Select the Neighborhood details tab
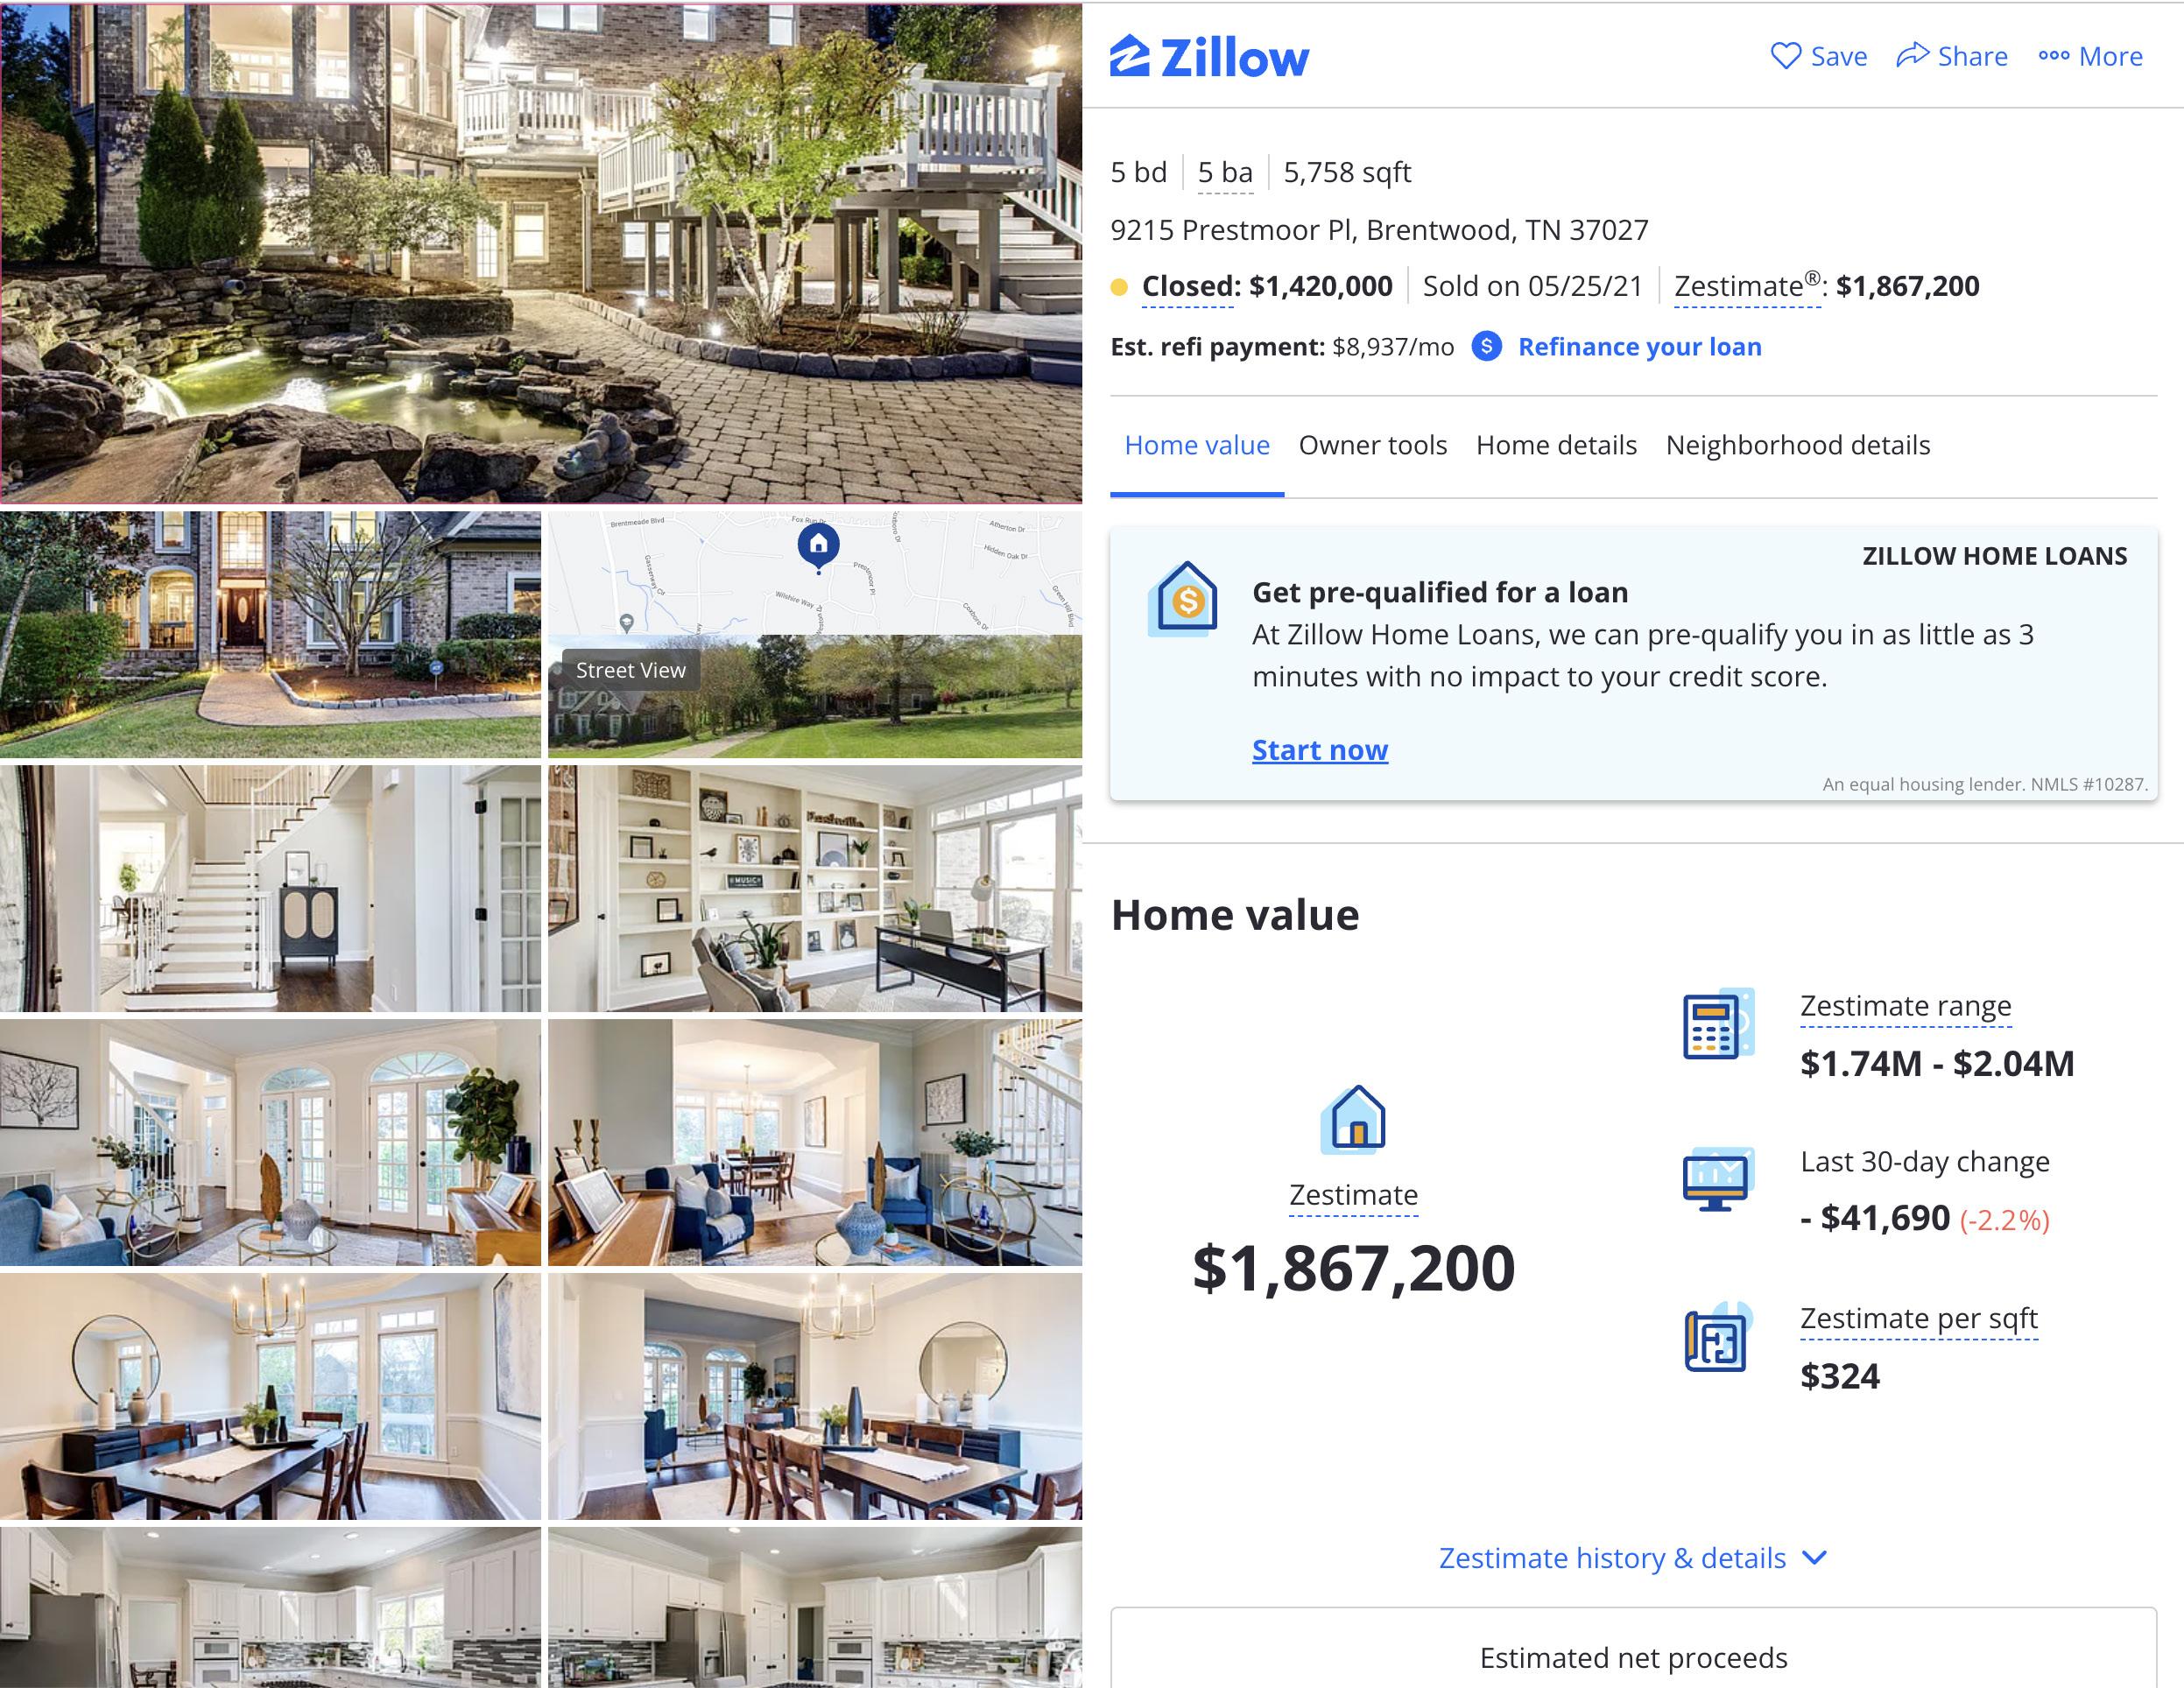Image resolution: width=2184 pixels, height=1688 pixels. pos(1797,445)
